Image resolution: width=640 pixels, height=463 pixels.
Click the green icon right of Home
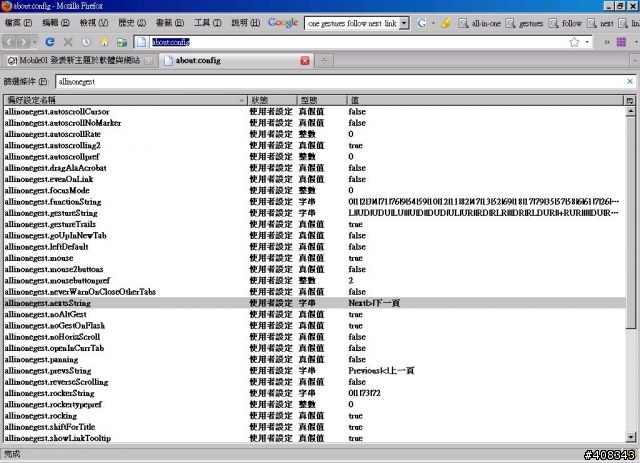[122, 42]
